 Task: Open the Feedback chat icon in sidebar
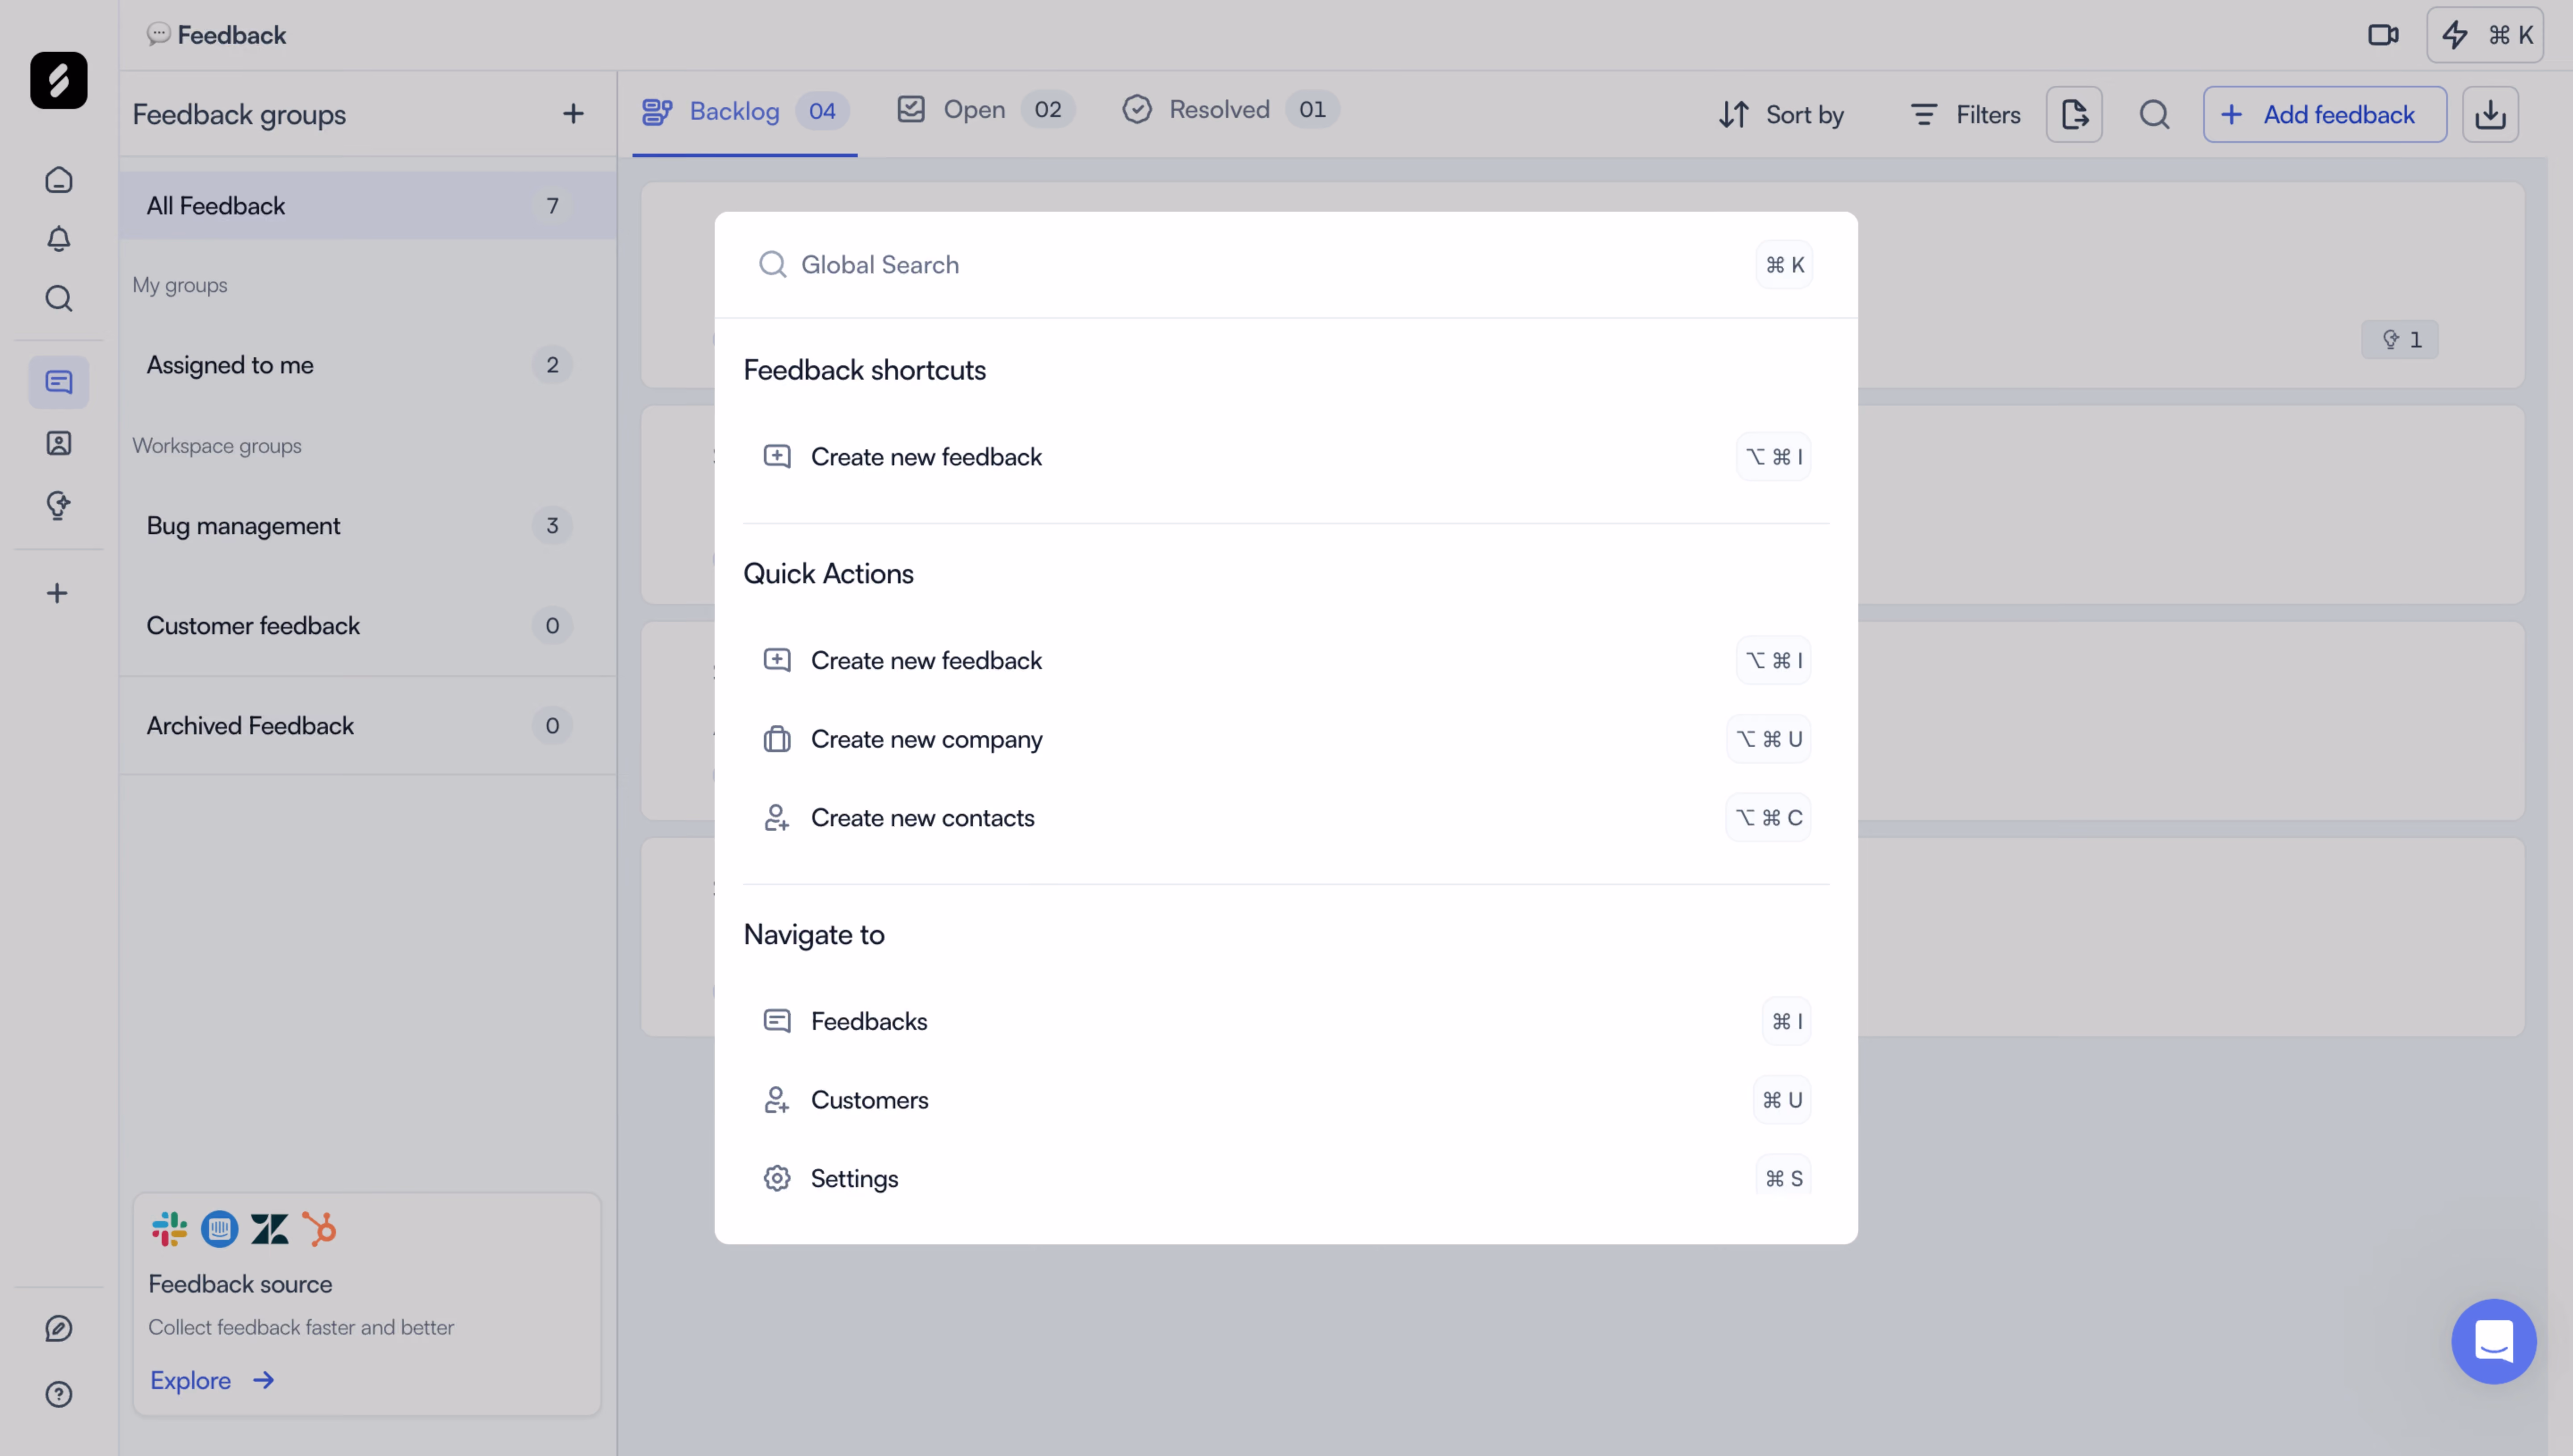click(x=59, y=382)
